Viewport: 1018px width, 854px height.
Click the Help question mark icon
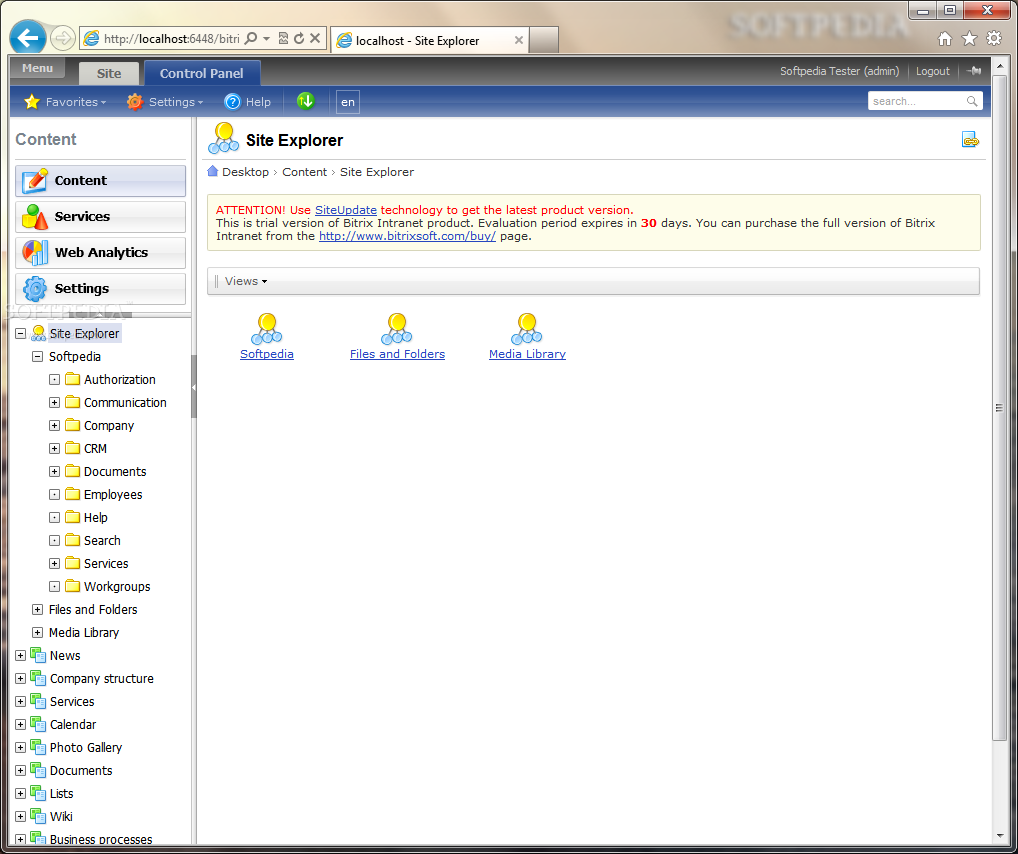[232, 101]
